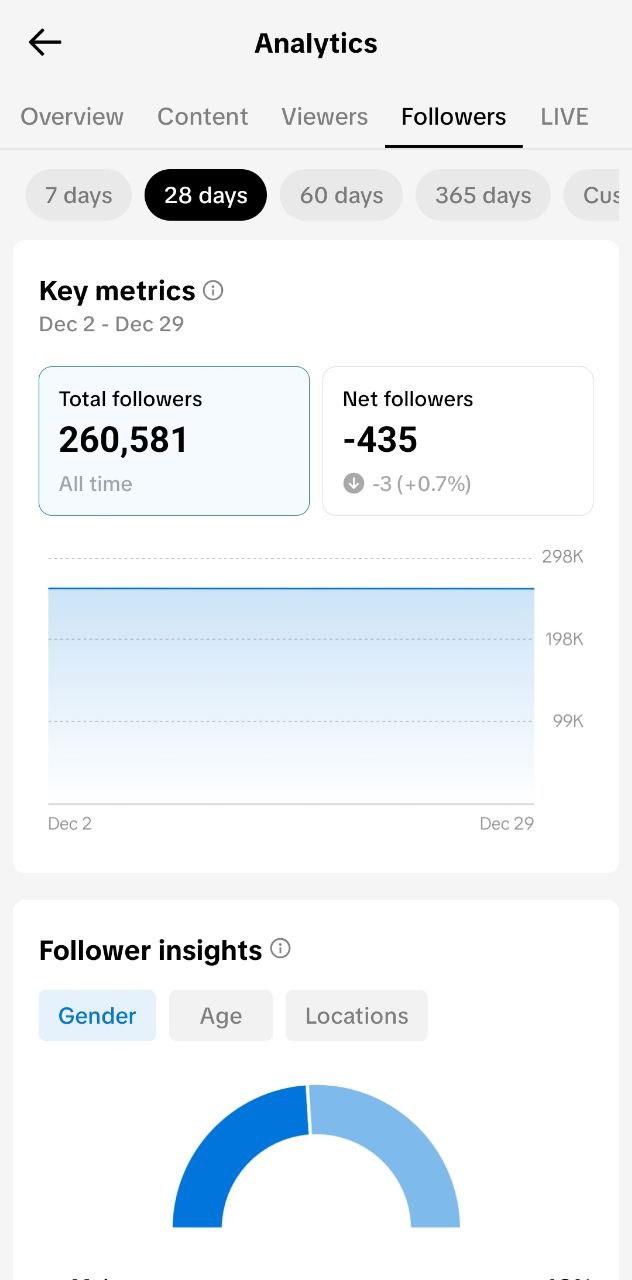View follower Locations insights
632x1280 pixels.
356,1016
